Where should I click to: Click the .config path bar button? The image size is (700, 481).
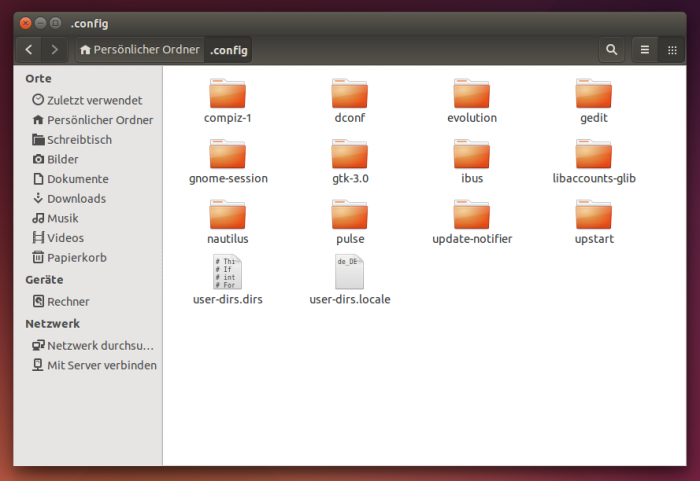229,49
